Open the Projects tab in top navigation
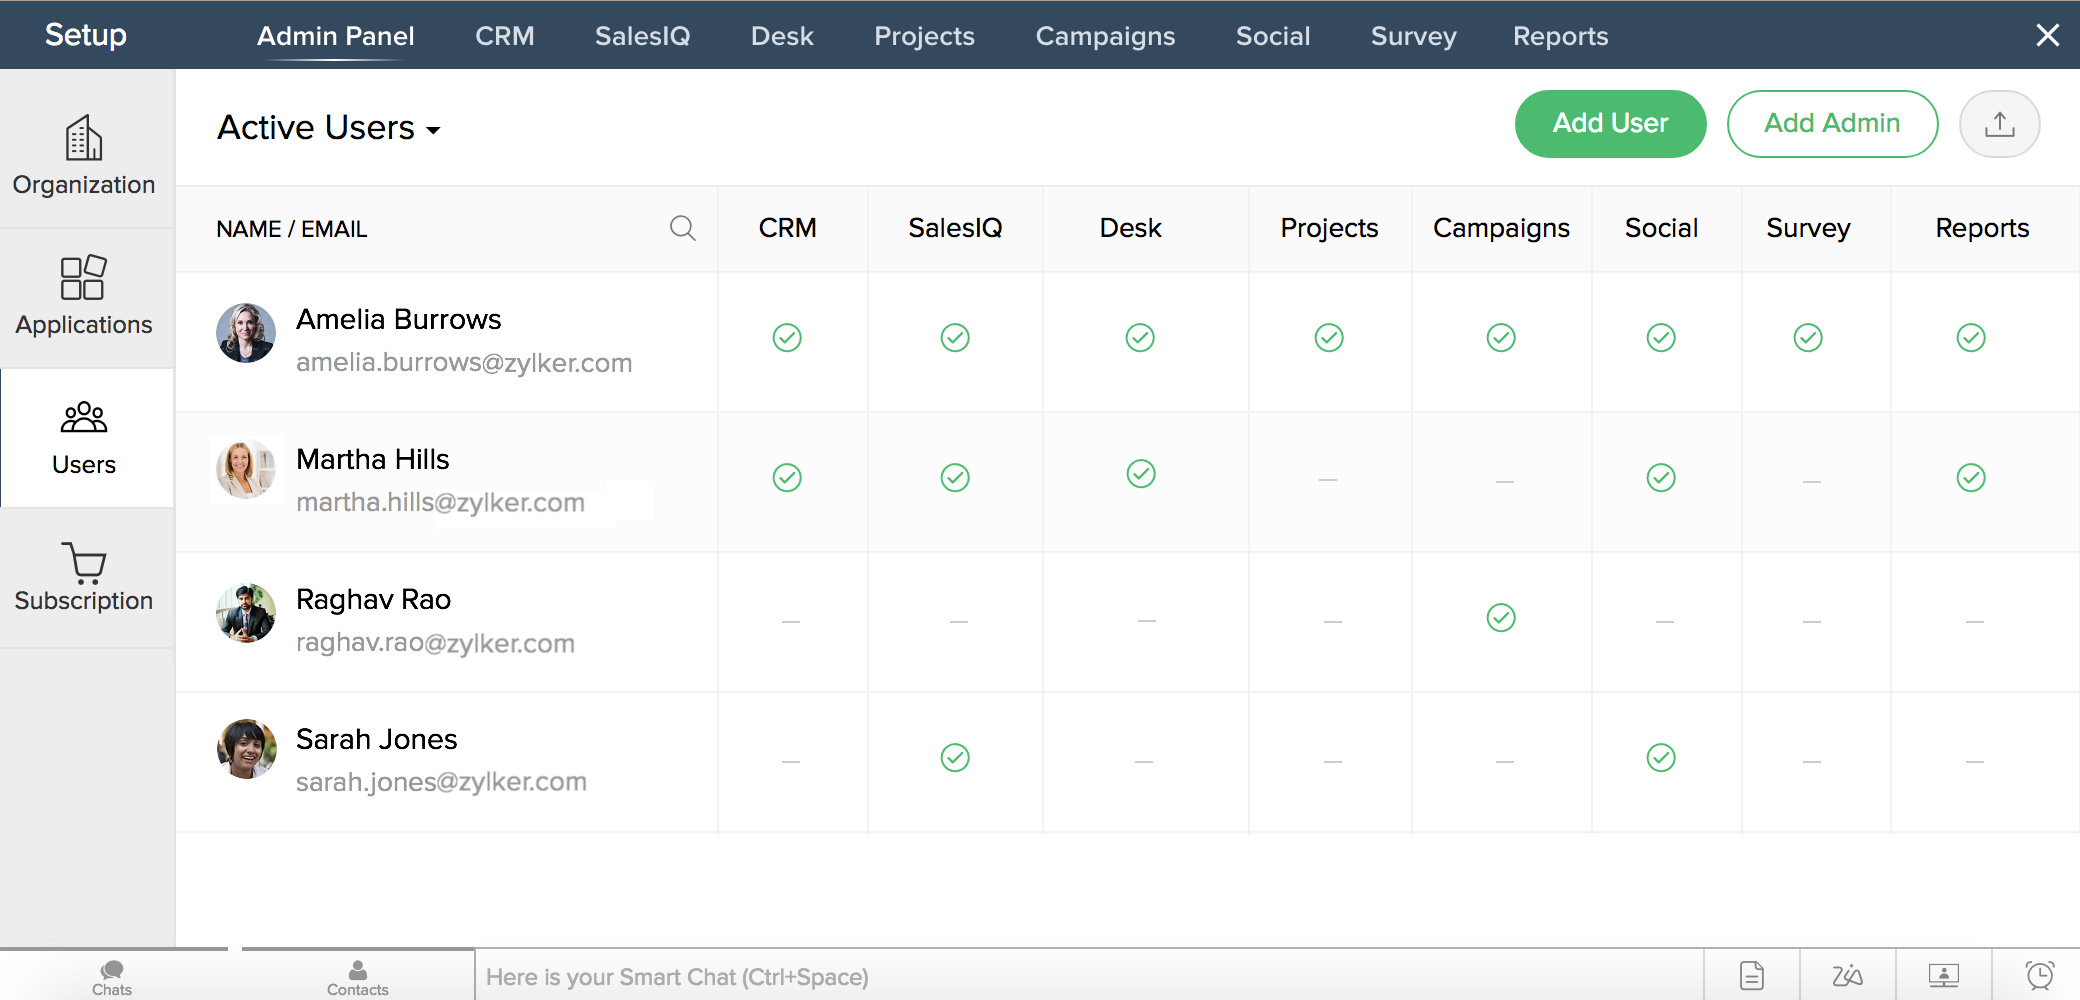 pyautogui.click(x=924, y=36)
